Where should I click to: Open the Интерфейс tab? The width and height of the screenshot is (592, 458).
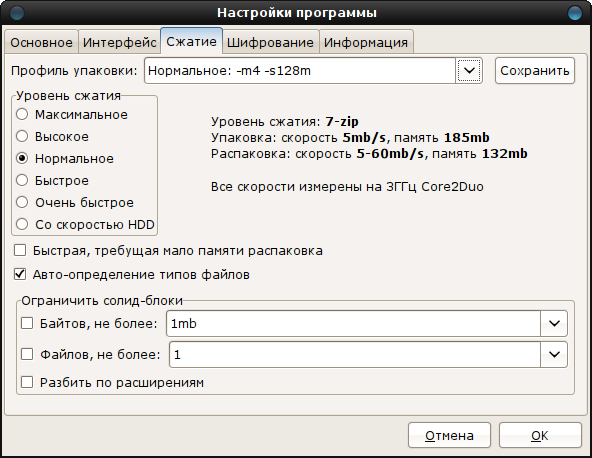119,42
